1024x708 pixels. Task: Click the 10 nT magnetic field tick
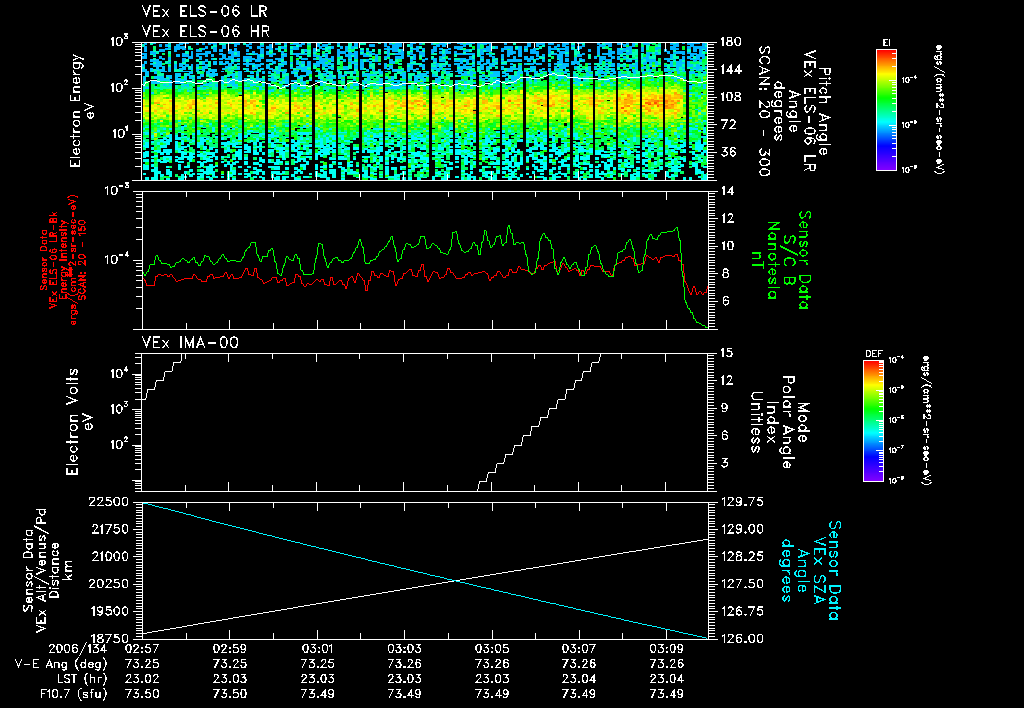point(727,246)
